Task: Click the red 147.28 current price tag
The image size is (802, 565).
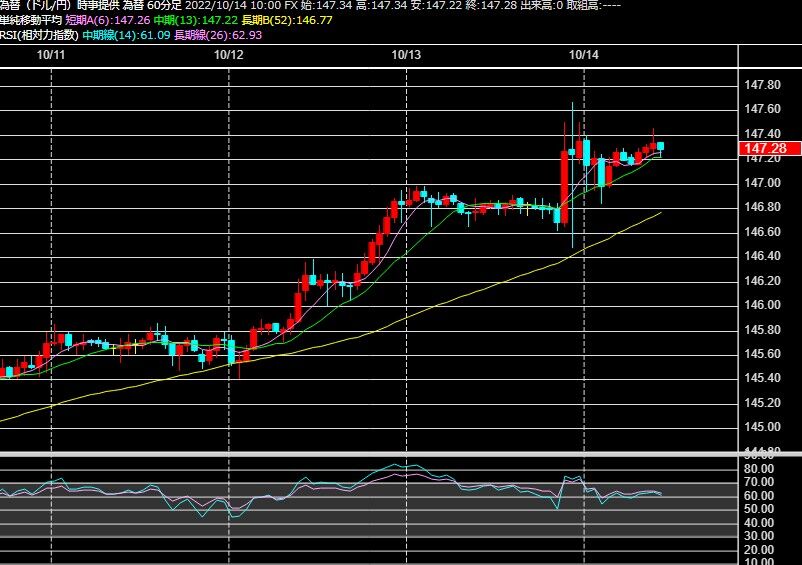Action: [770, 148]
